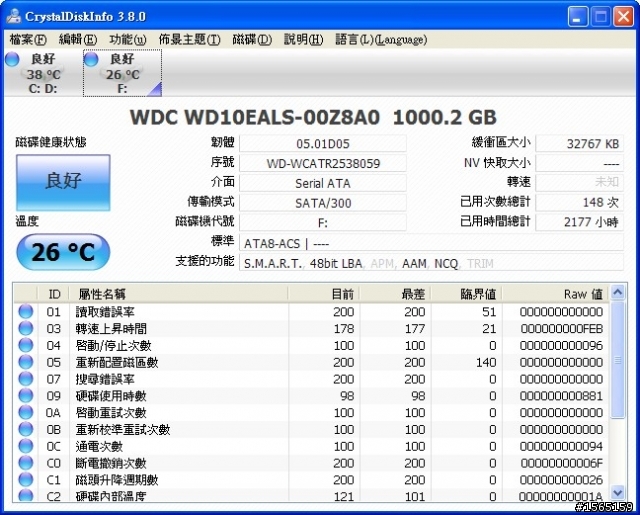The image size is (640, 515).
Task: Select attribute name 硬碟使用時數
Action: 111,396
